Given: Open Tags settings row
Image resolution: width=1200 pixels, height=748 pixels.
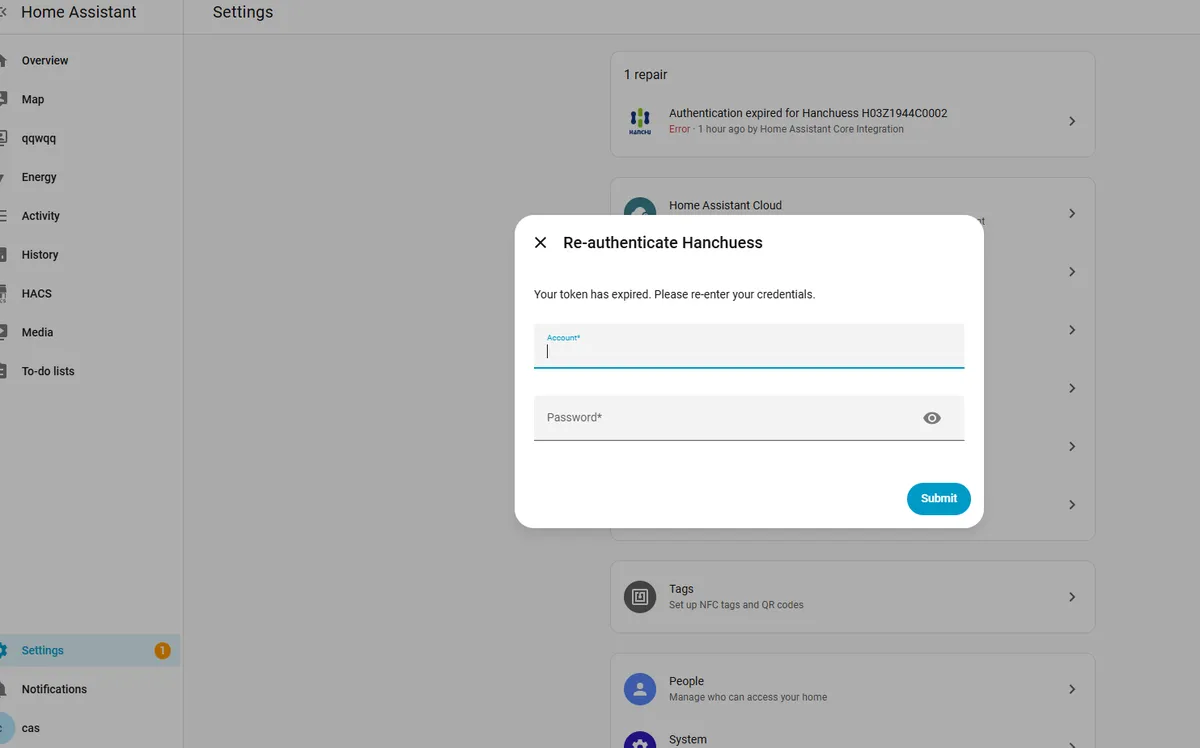Looking at the screenshot, I should coord(853,597).
